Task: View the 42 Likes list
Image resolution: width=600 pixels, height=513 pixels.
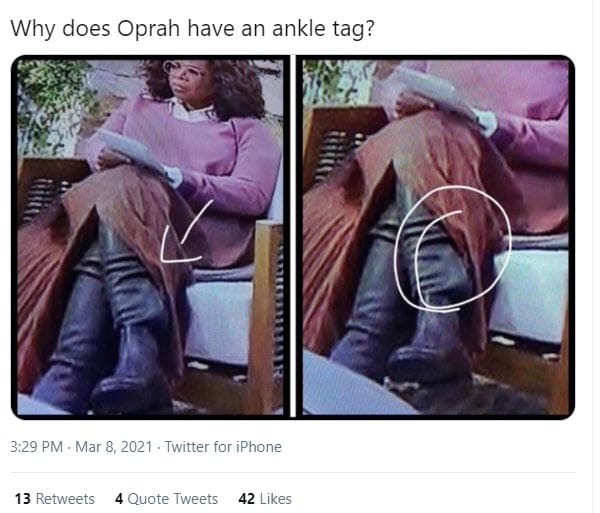Action: click(x=265, y=499)
